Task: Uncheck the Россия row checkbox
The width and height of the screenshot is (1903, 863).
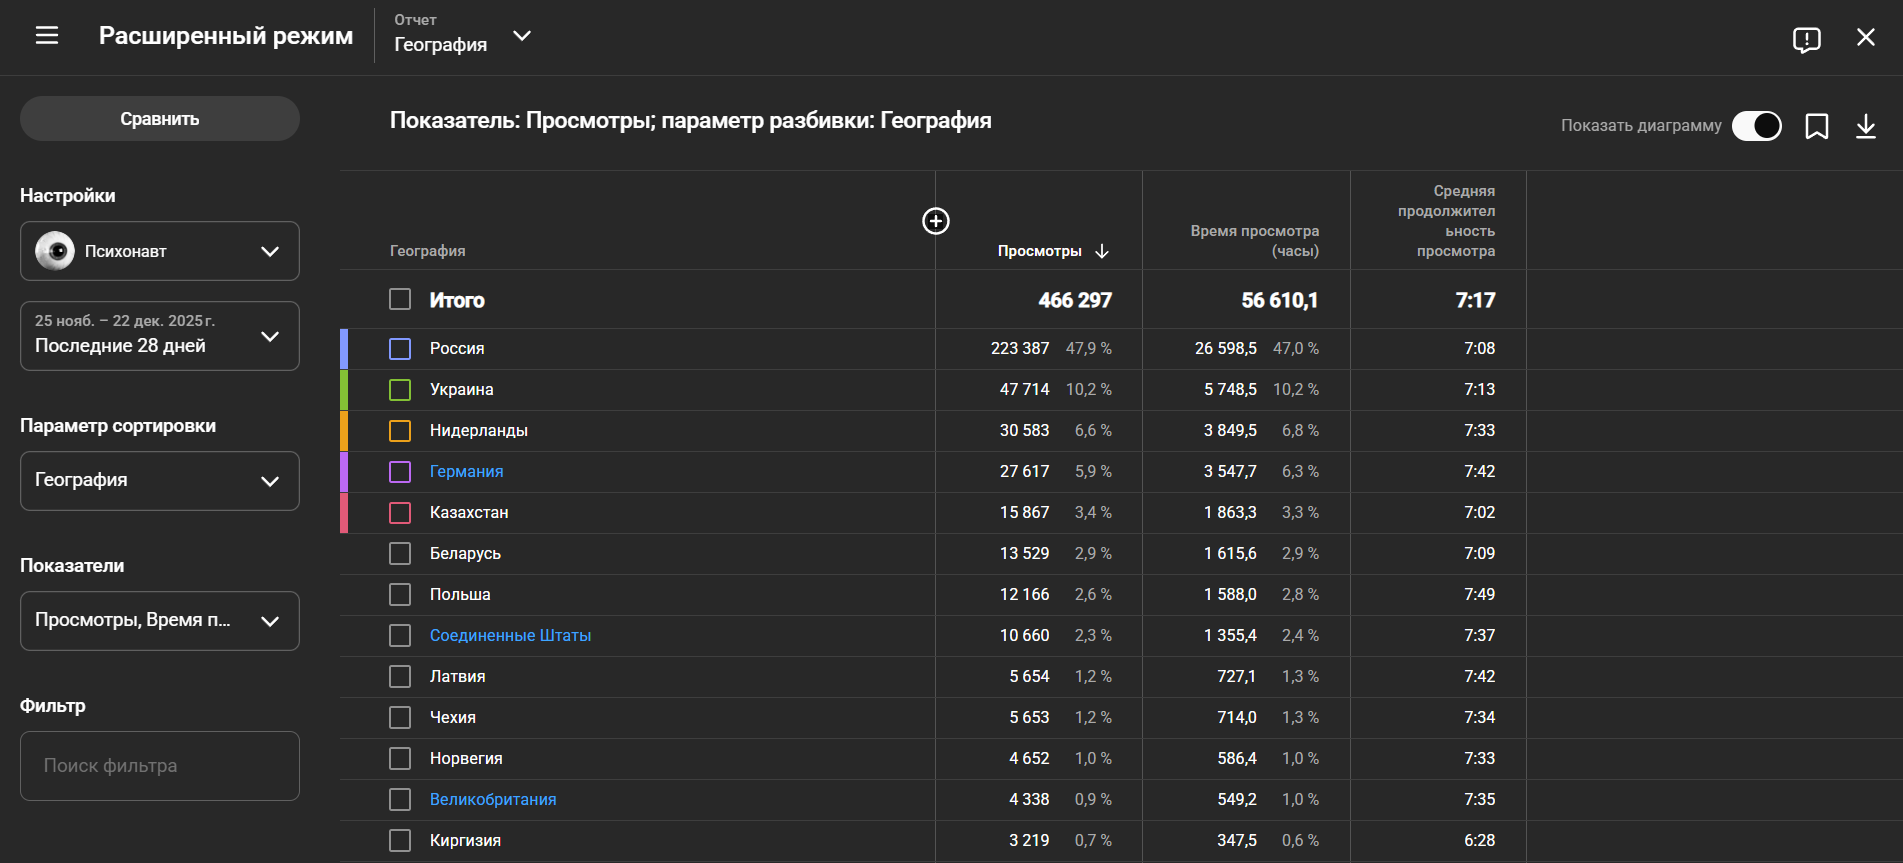Action: tap(400, 348)
